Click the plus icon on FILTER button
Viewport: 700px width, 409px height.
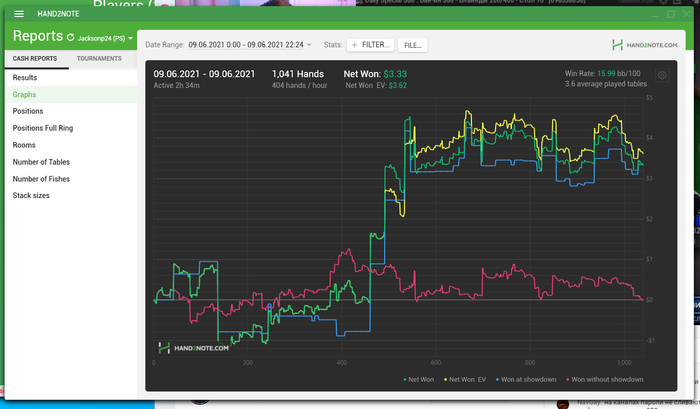(354, 45)
